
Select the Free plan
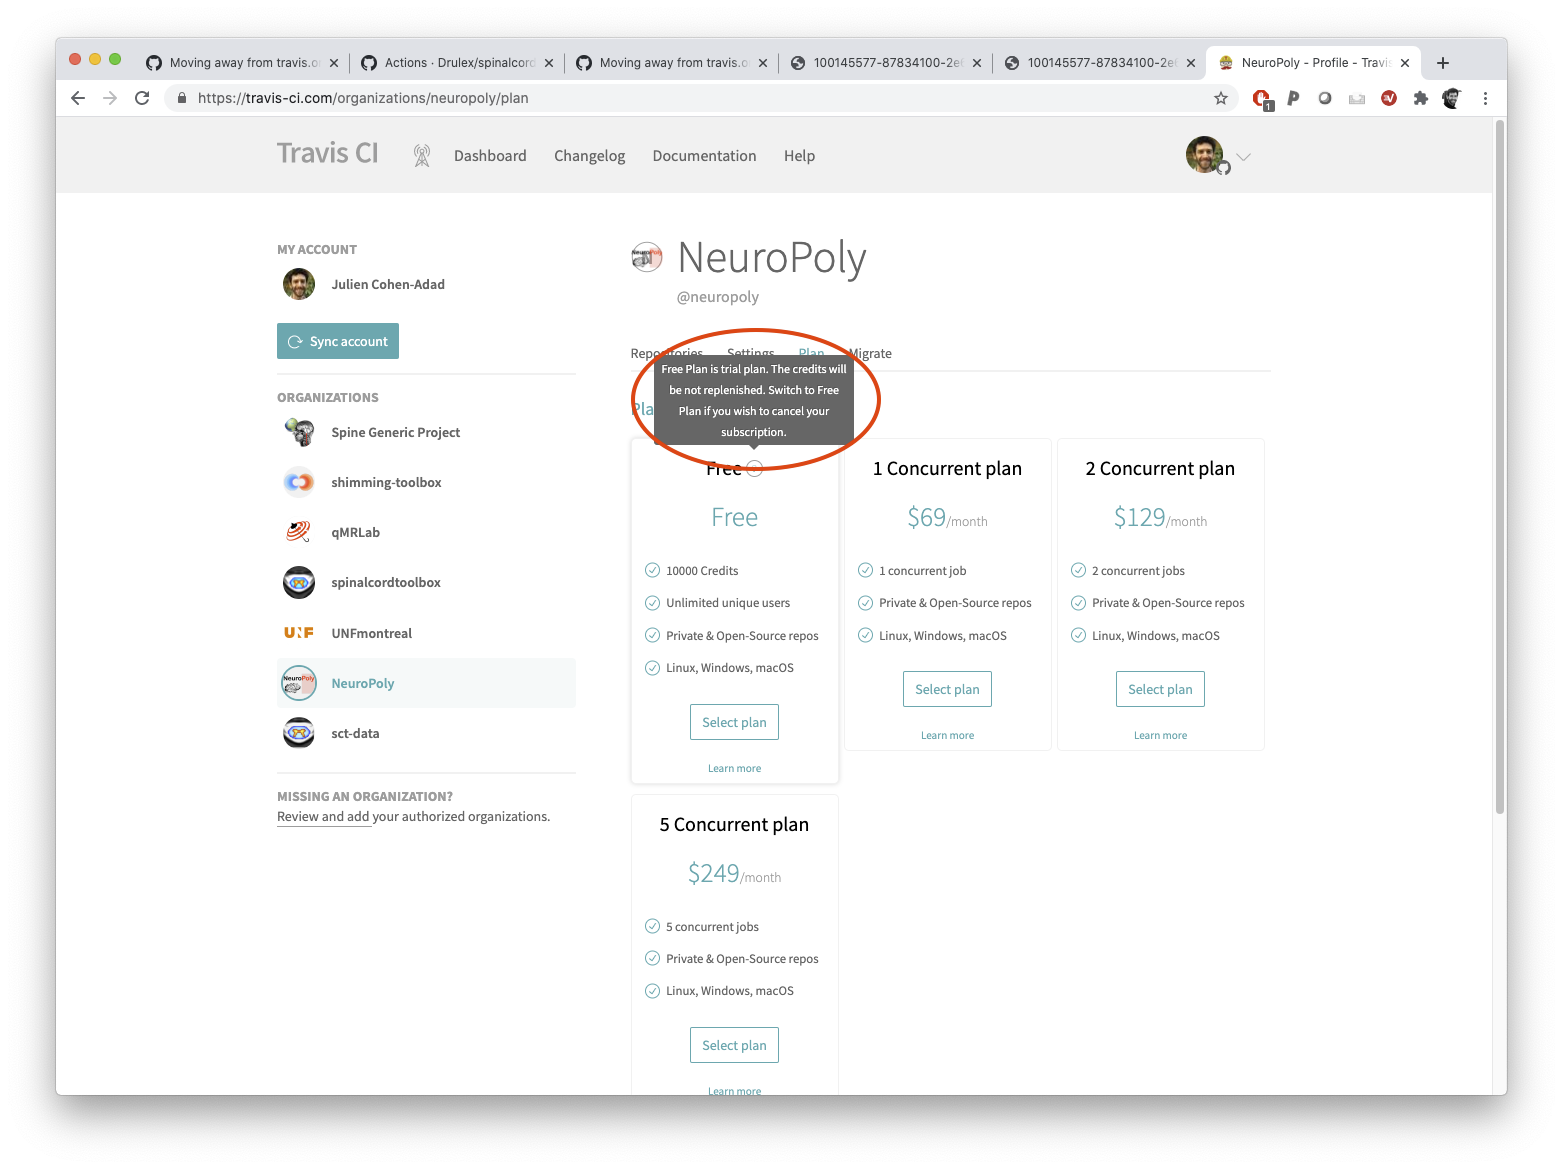click(x=734, y=722)
